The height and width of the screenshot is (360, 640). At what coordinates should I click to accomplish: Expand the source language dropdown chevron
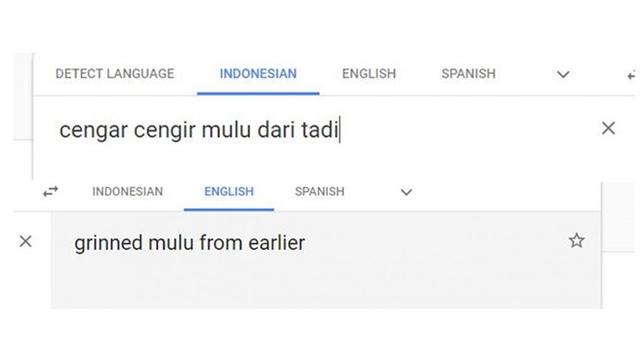click(x=563, y=74)
